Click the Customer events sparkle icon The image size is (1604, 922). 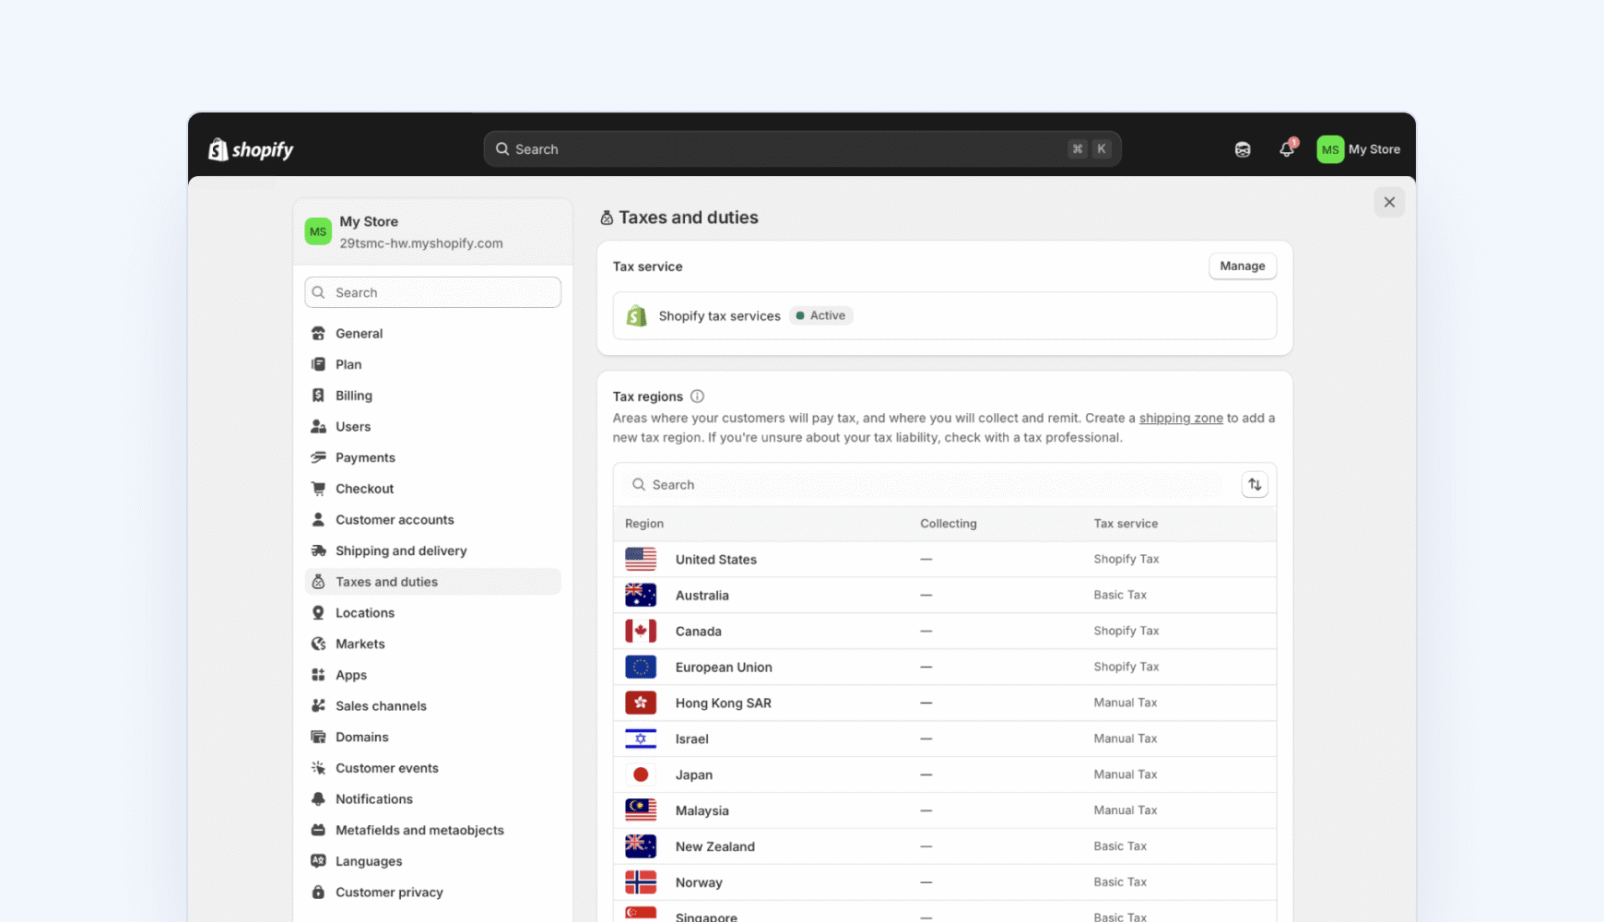318,767
